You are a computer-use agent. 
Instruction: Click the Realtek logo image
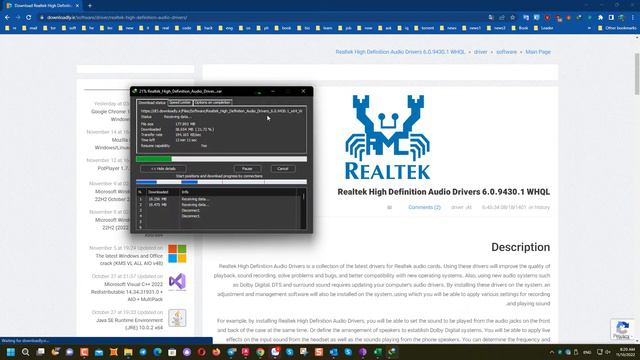coord(387,137)
